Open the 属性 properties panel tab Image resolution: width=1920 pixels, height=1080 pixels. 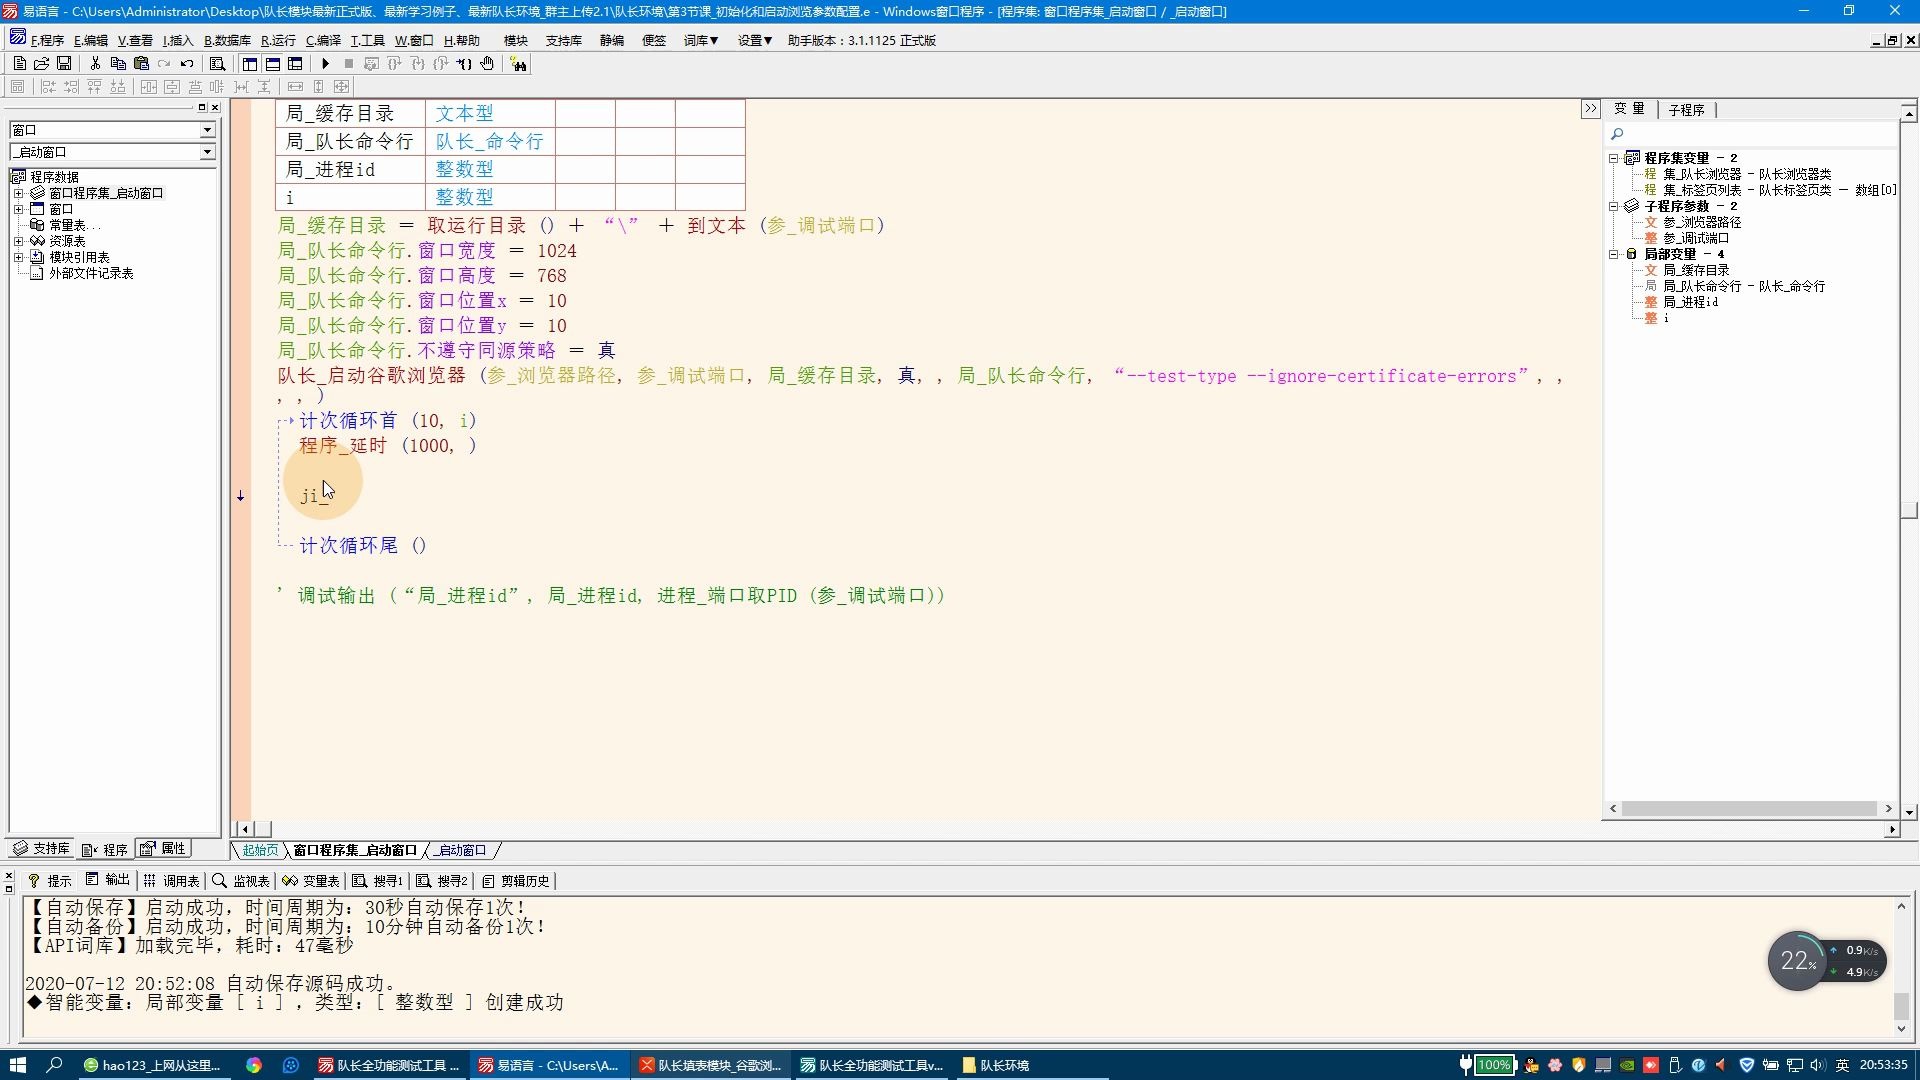[164, 849]
